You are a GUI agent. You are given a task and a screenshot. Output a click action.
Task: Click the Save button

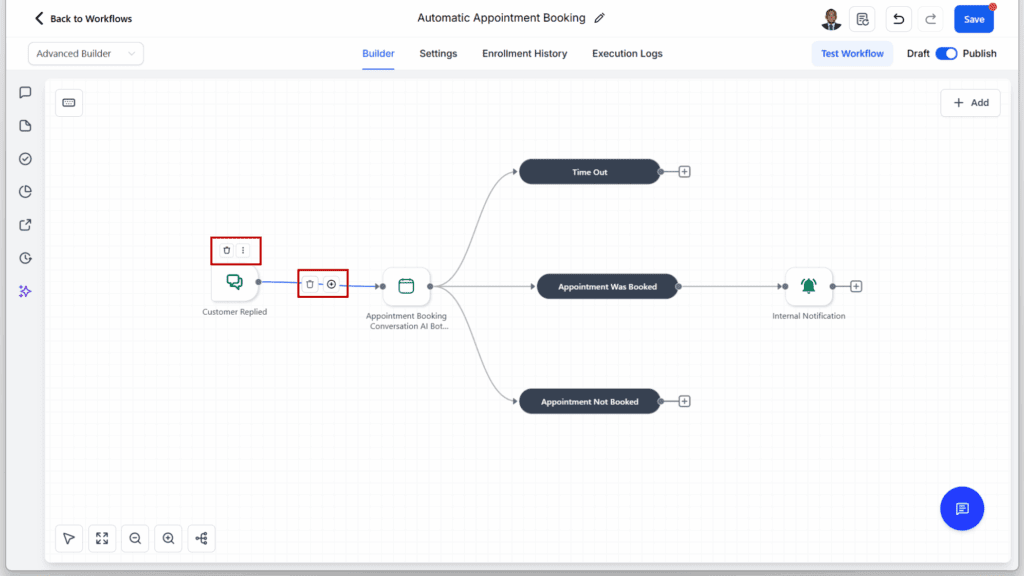974,19
